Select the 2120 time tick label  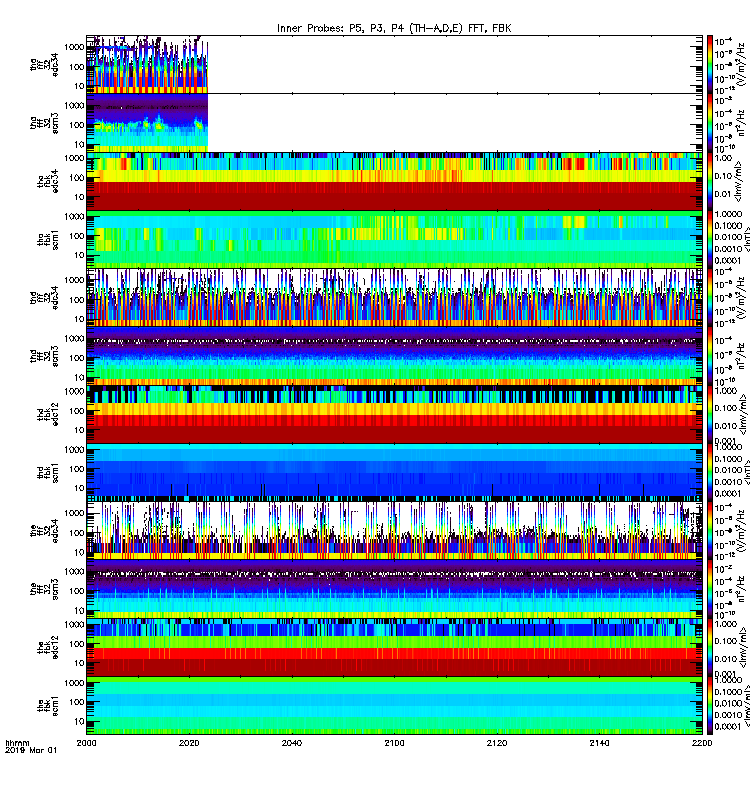pos(497,743)
